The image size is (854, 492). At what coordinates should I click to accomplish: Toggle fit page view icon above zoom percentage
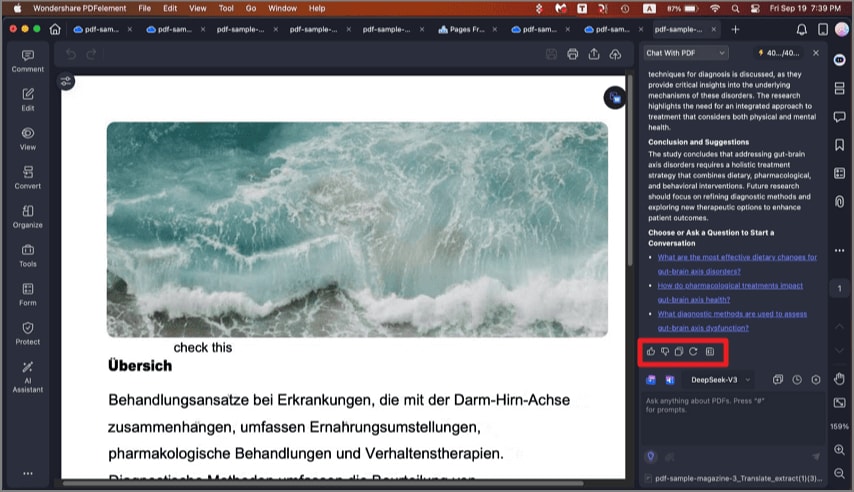[839, 403]
